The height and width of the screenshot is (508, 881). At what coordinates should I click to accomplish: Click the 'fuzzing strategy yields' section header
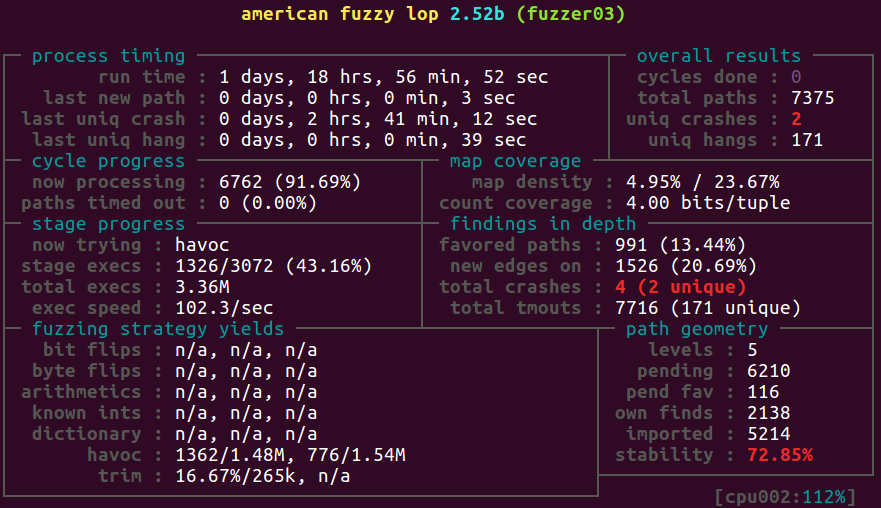[x=158, y=329]
